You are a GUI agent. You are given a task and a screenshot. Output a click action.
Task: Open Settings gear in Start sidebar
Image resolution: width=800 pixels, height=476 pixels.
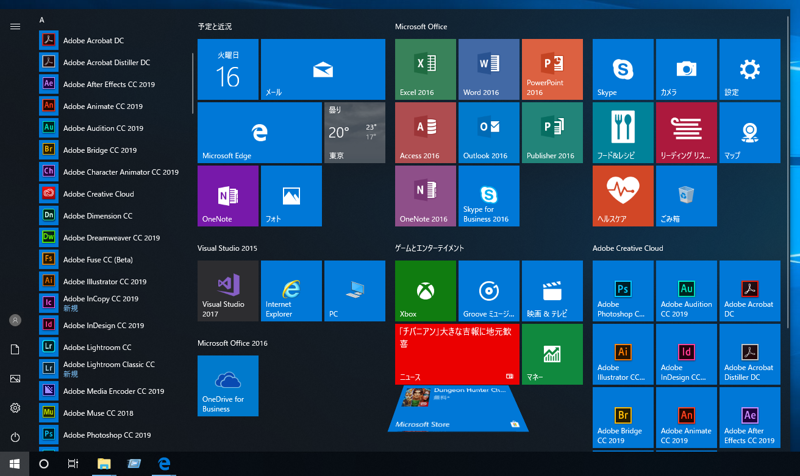click(15, 408)
